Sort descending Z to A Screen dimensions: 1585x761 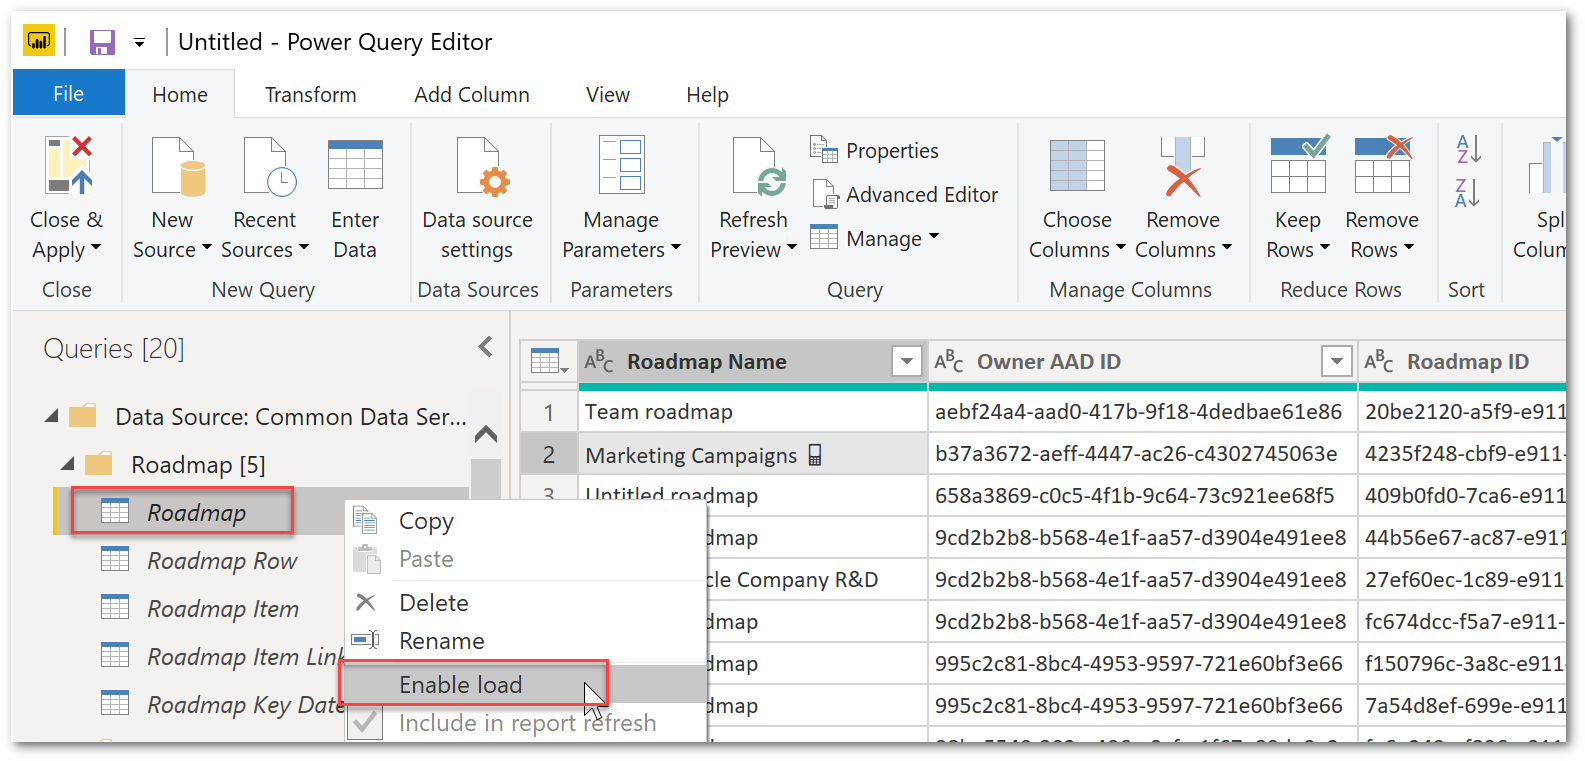[x=1467, y=192]
